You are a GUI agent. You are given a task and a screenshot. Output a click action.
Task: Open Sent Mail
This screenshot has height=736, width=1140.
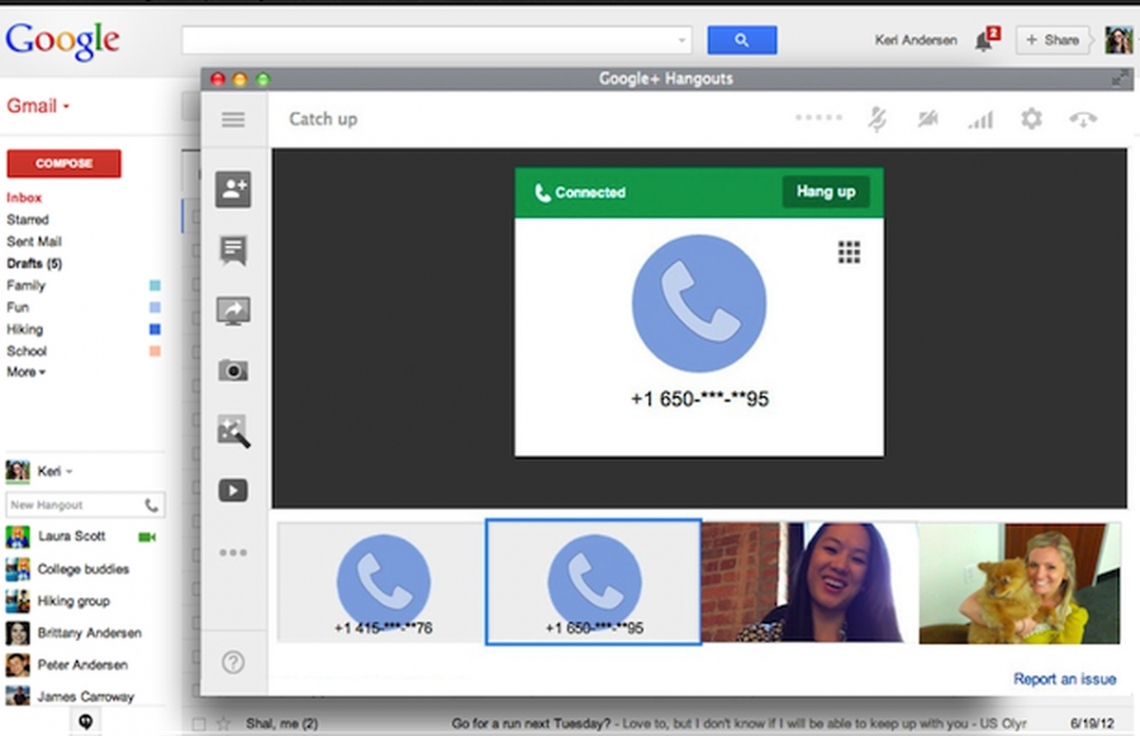34,241
